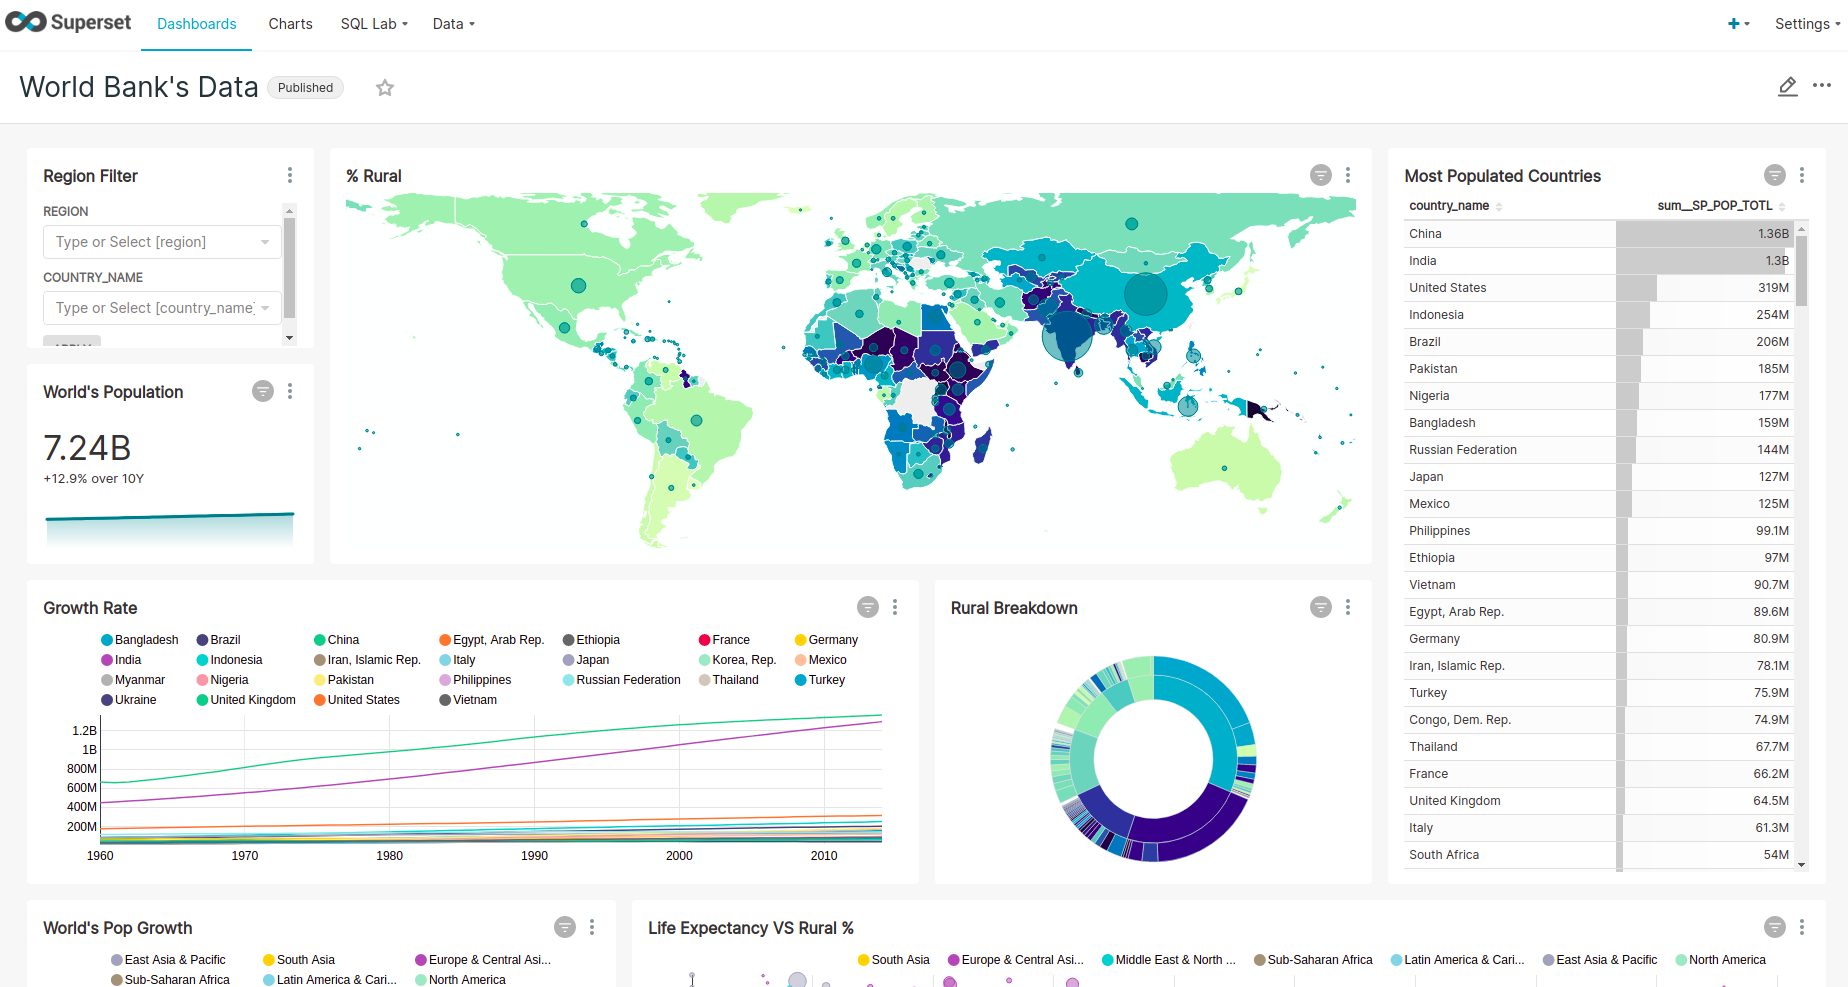Click the filter badge on % Rural chart
The width and height of the screenshot is (1848, 987).
point(1321,176)
